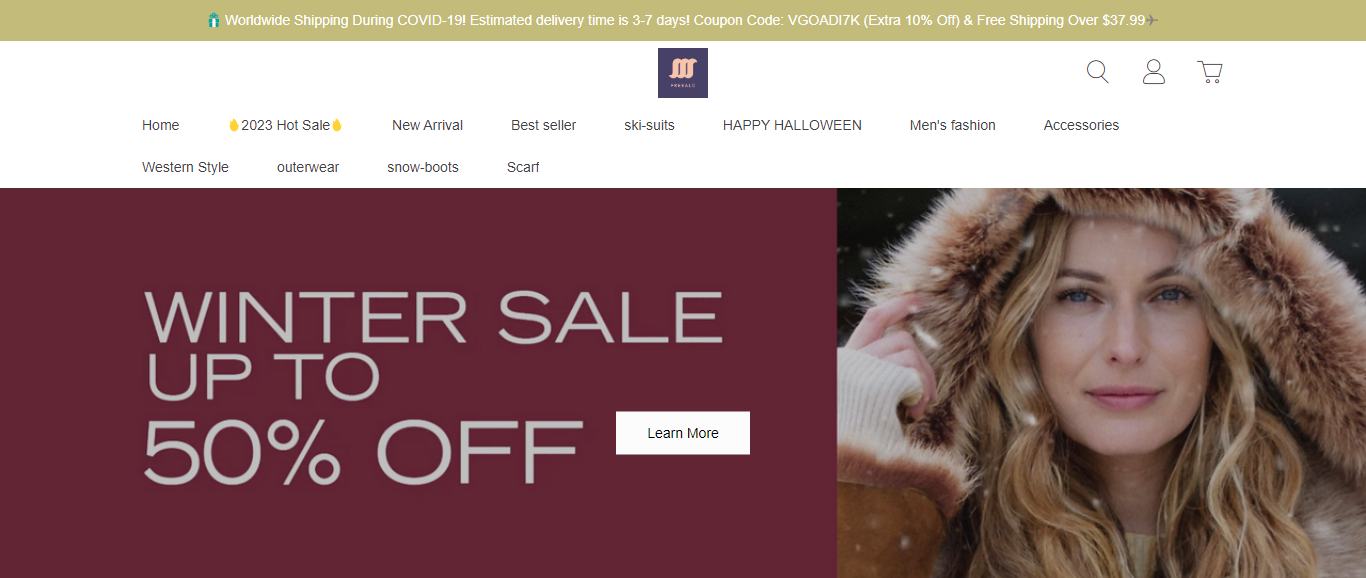Image resolution: width=1366 pixels, height=578 pixels.
Task: Click the gift icon in announcement bar
Action: pyautogui.click(x=214, y=20)
